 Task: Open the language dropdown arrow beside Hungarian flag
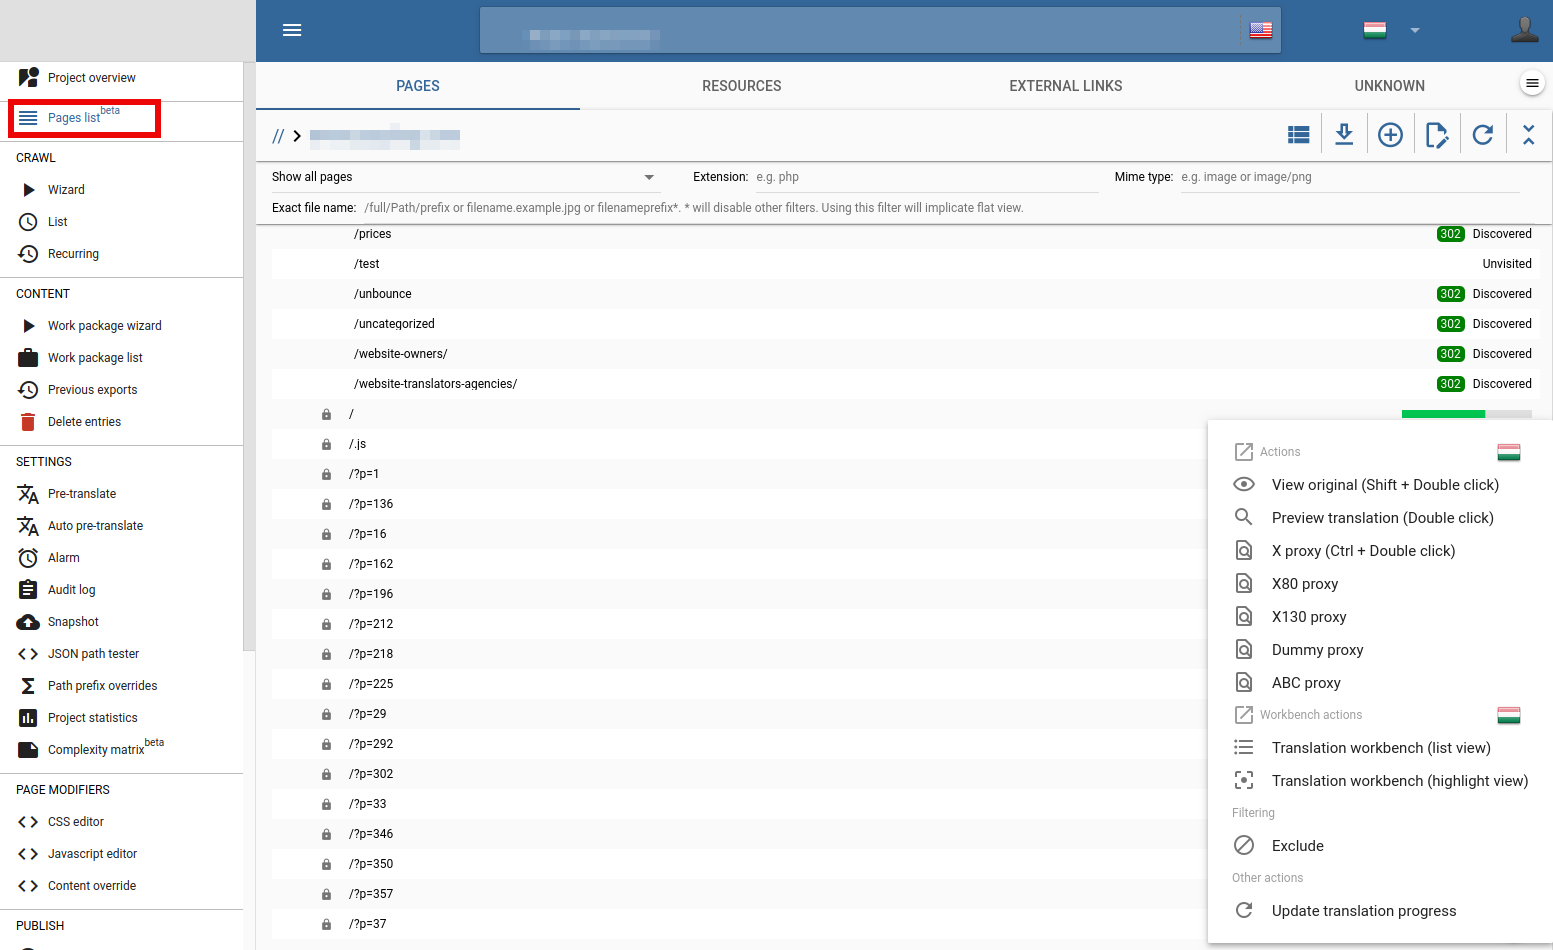click(1415, 30)
